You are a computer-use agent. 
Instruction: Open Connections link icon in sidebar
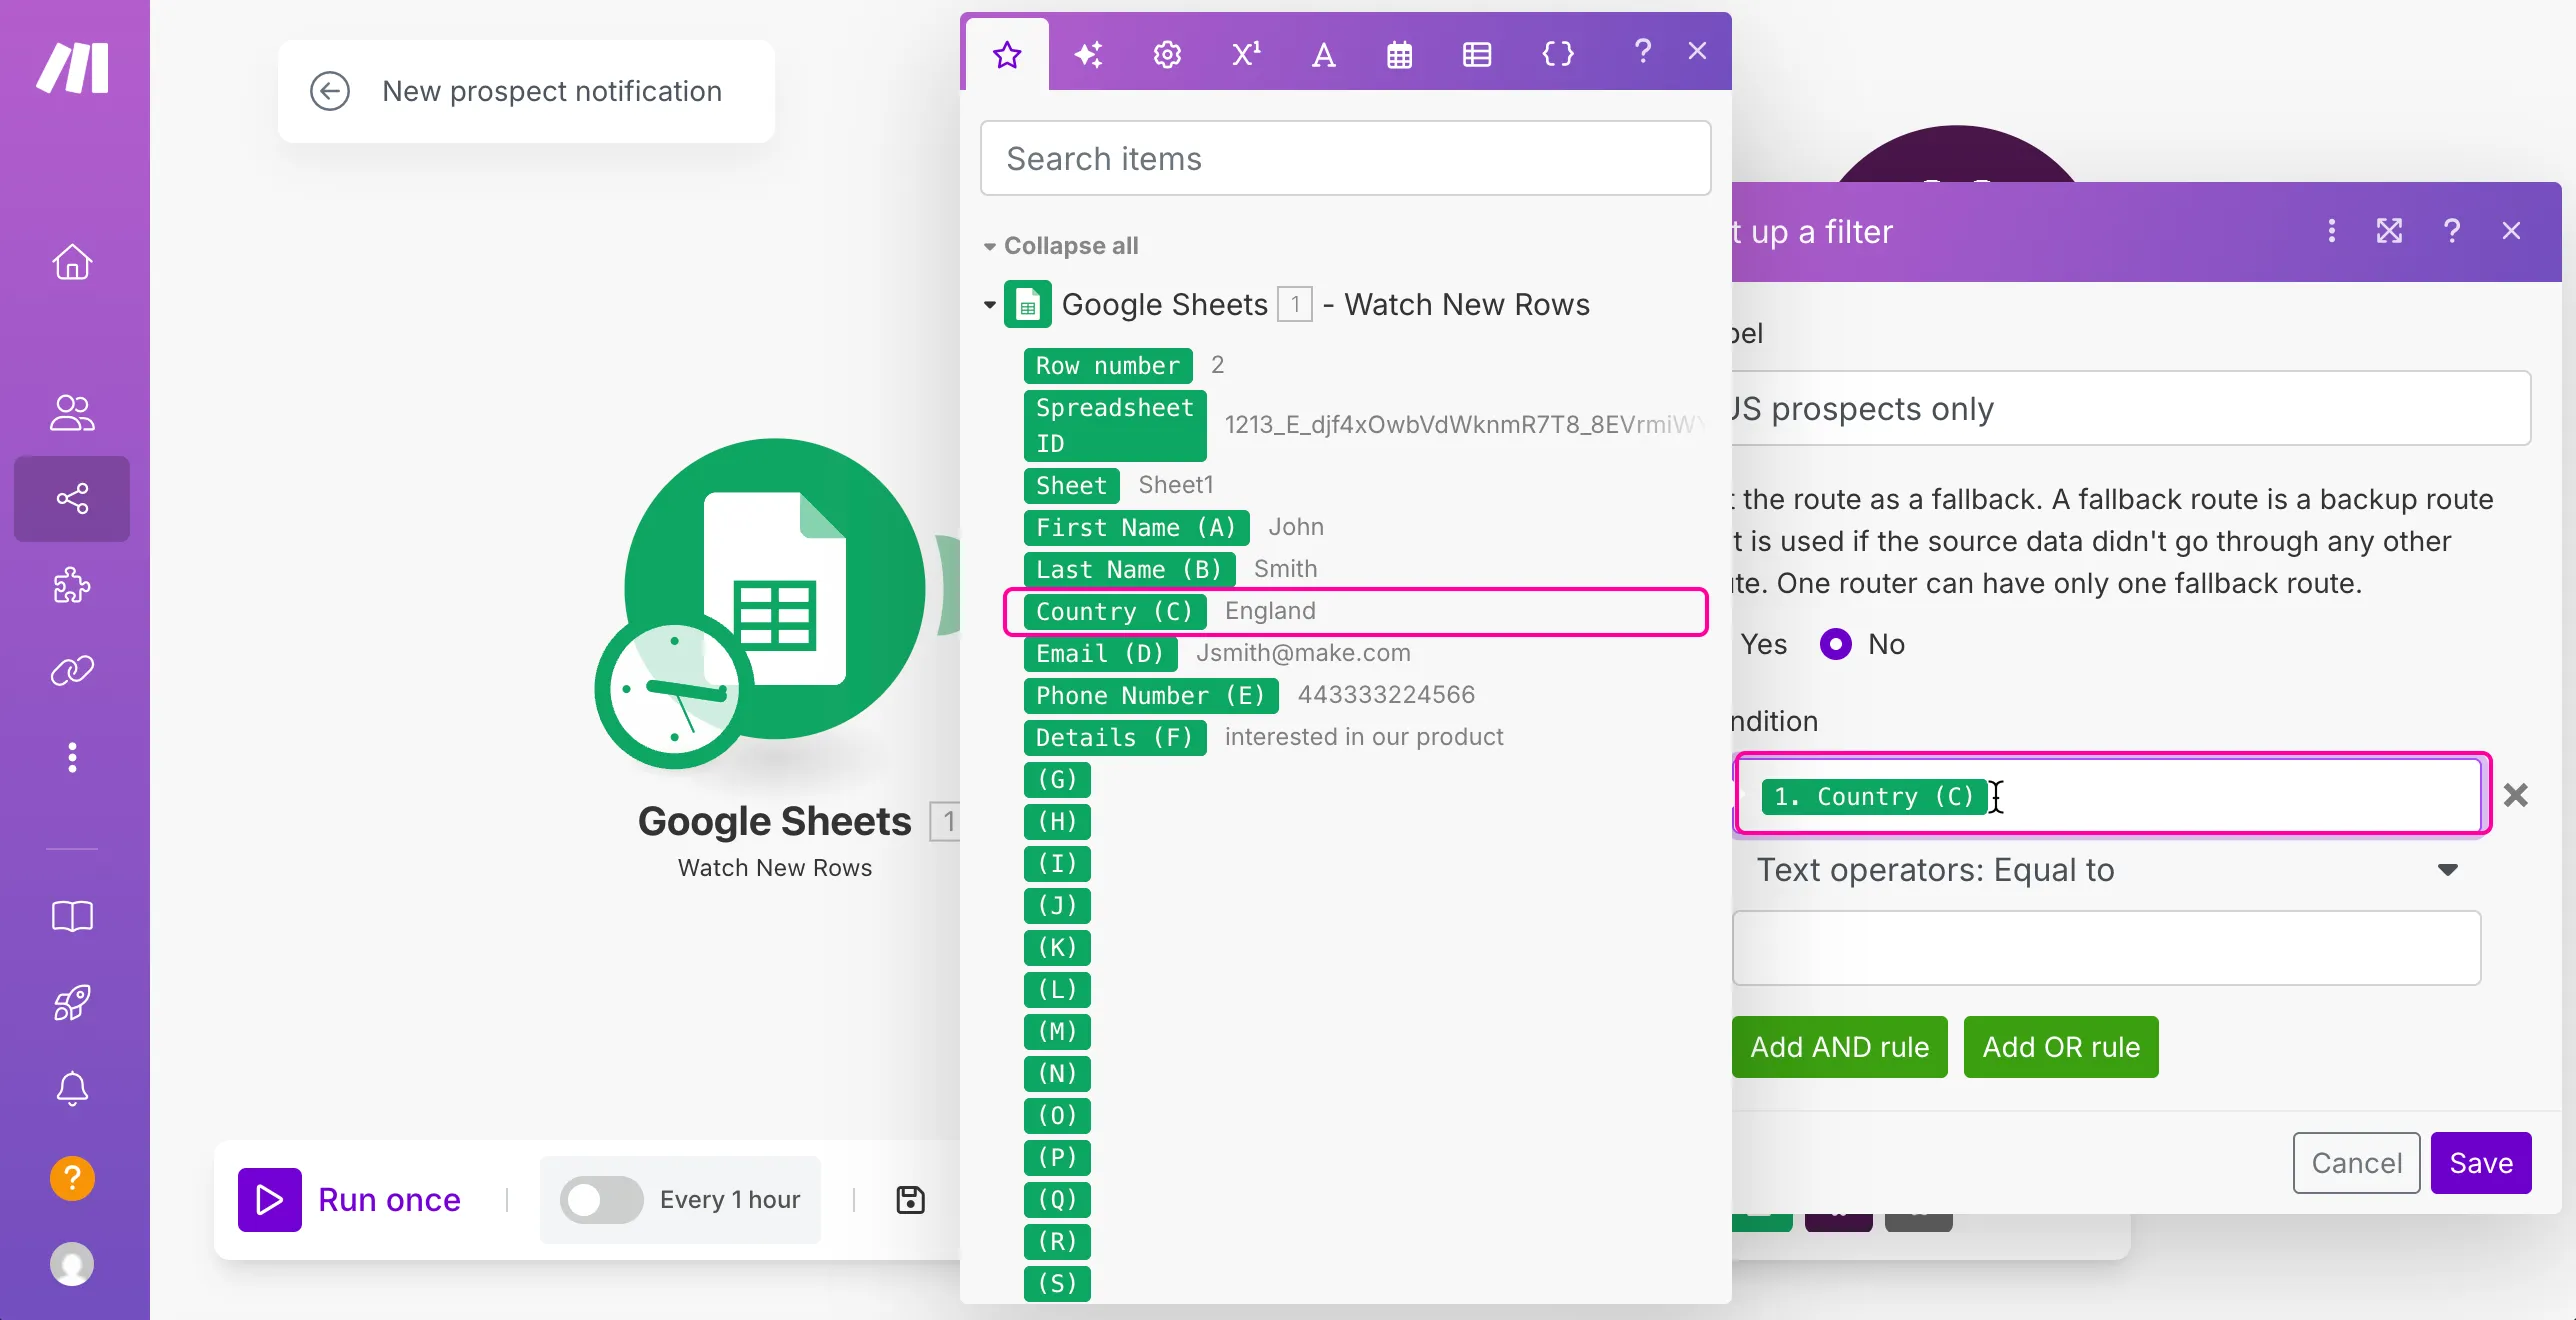coord(72,670)
